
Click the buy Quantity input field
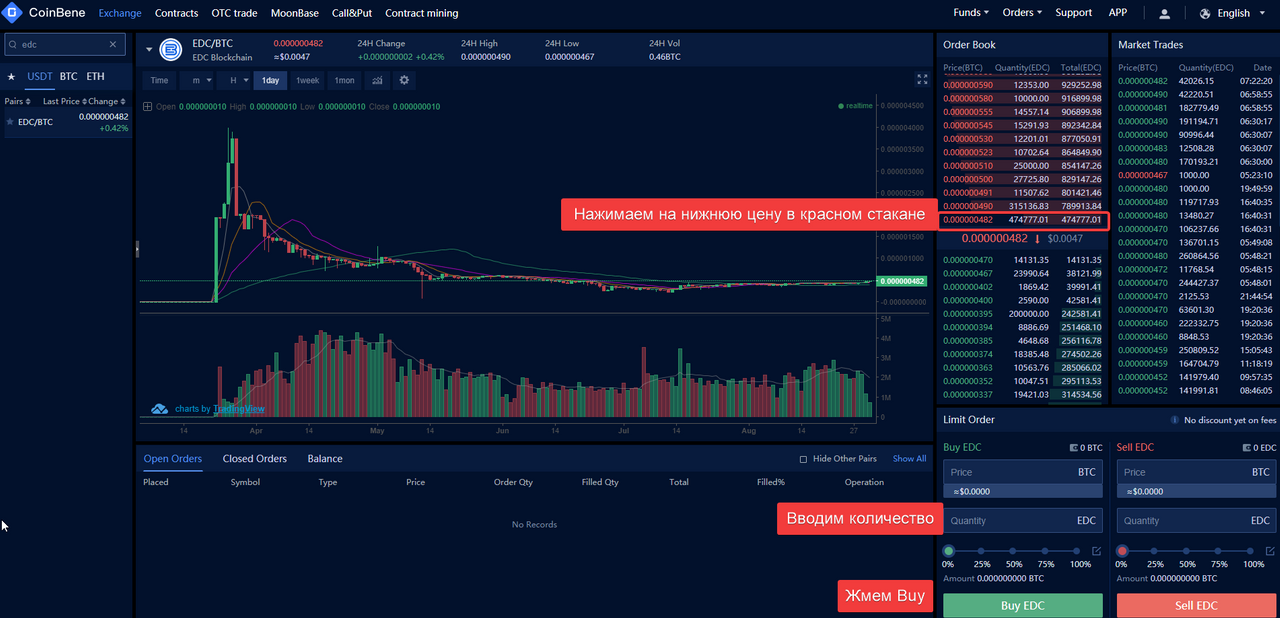(1023, 520)
